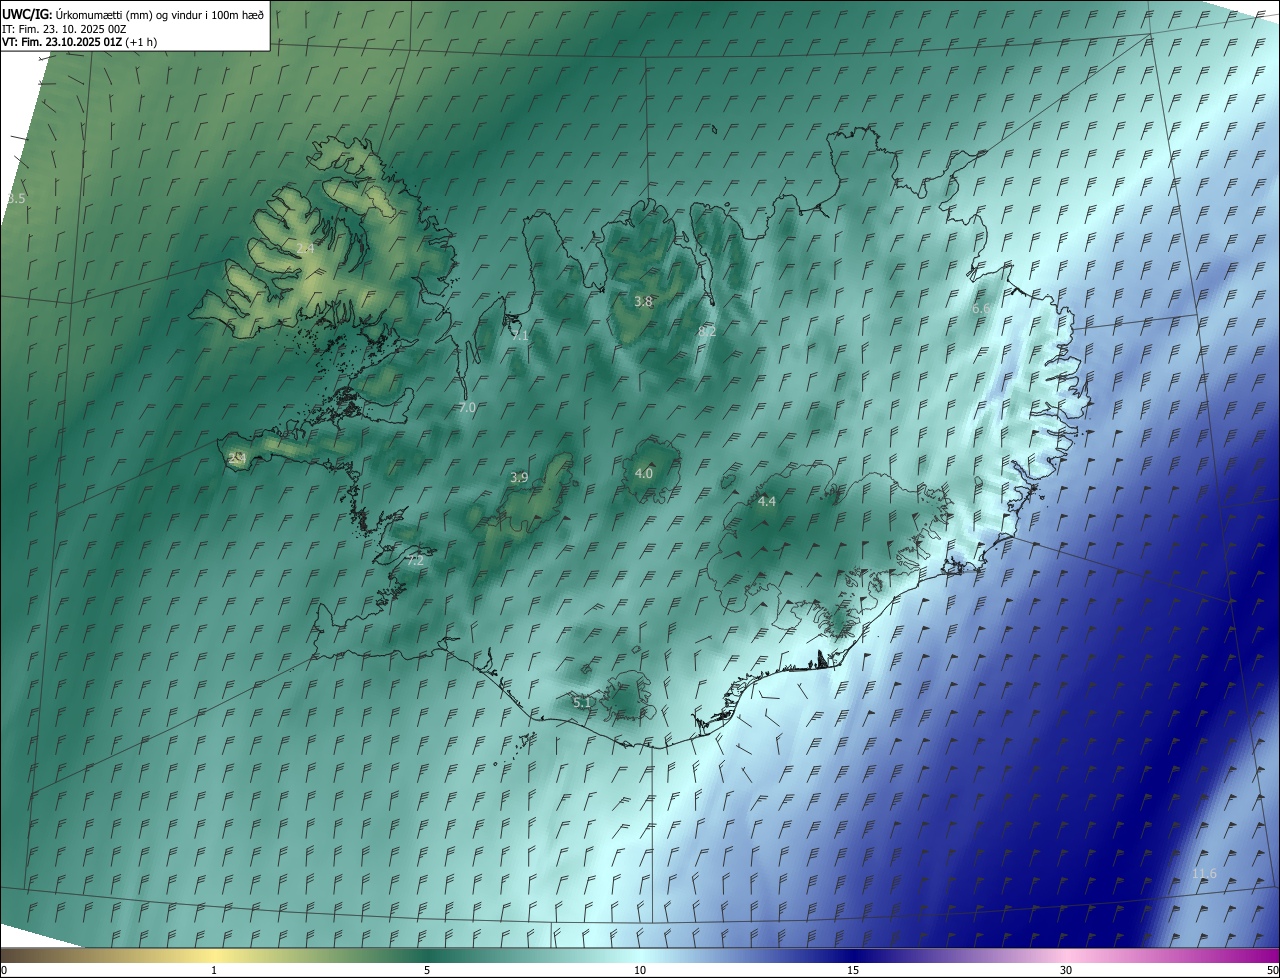Click the colorbar tick label "30"
The width and height of the screenshot is (1280, 978).
click(1066, 970)
